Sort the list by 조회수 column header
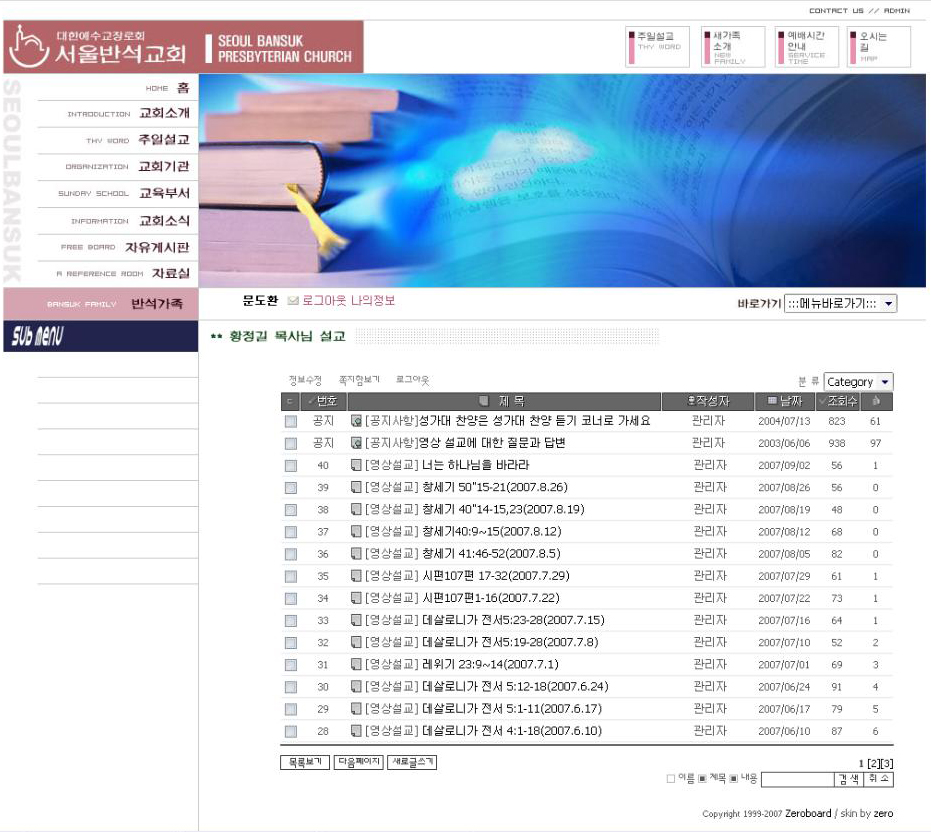This screenshot has width=931, height=832. tap(838, 401)
